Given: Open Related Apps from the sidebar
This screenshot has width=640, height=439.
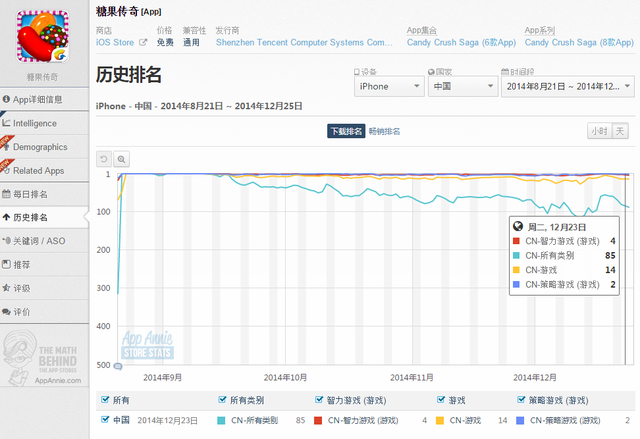Looking at the screenshot, I should point(44,171).
